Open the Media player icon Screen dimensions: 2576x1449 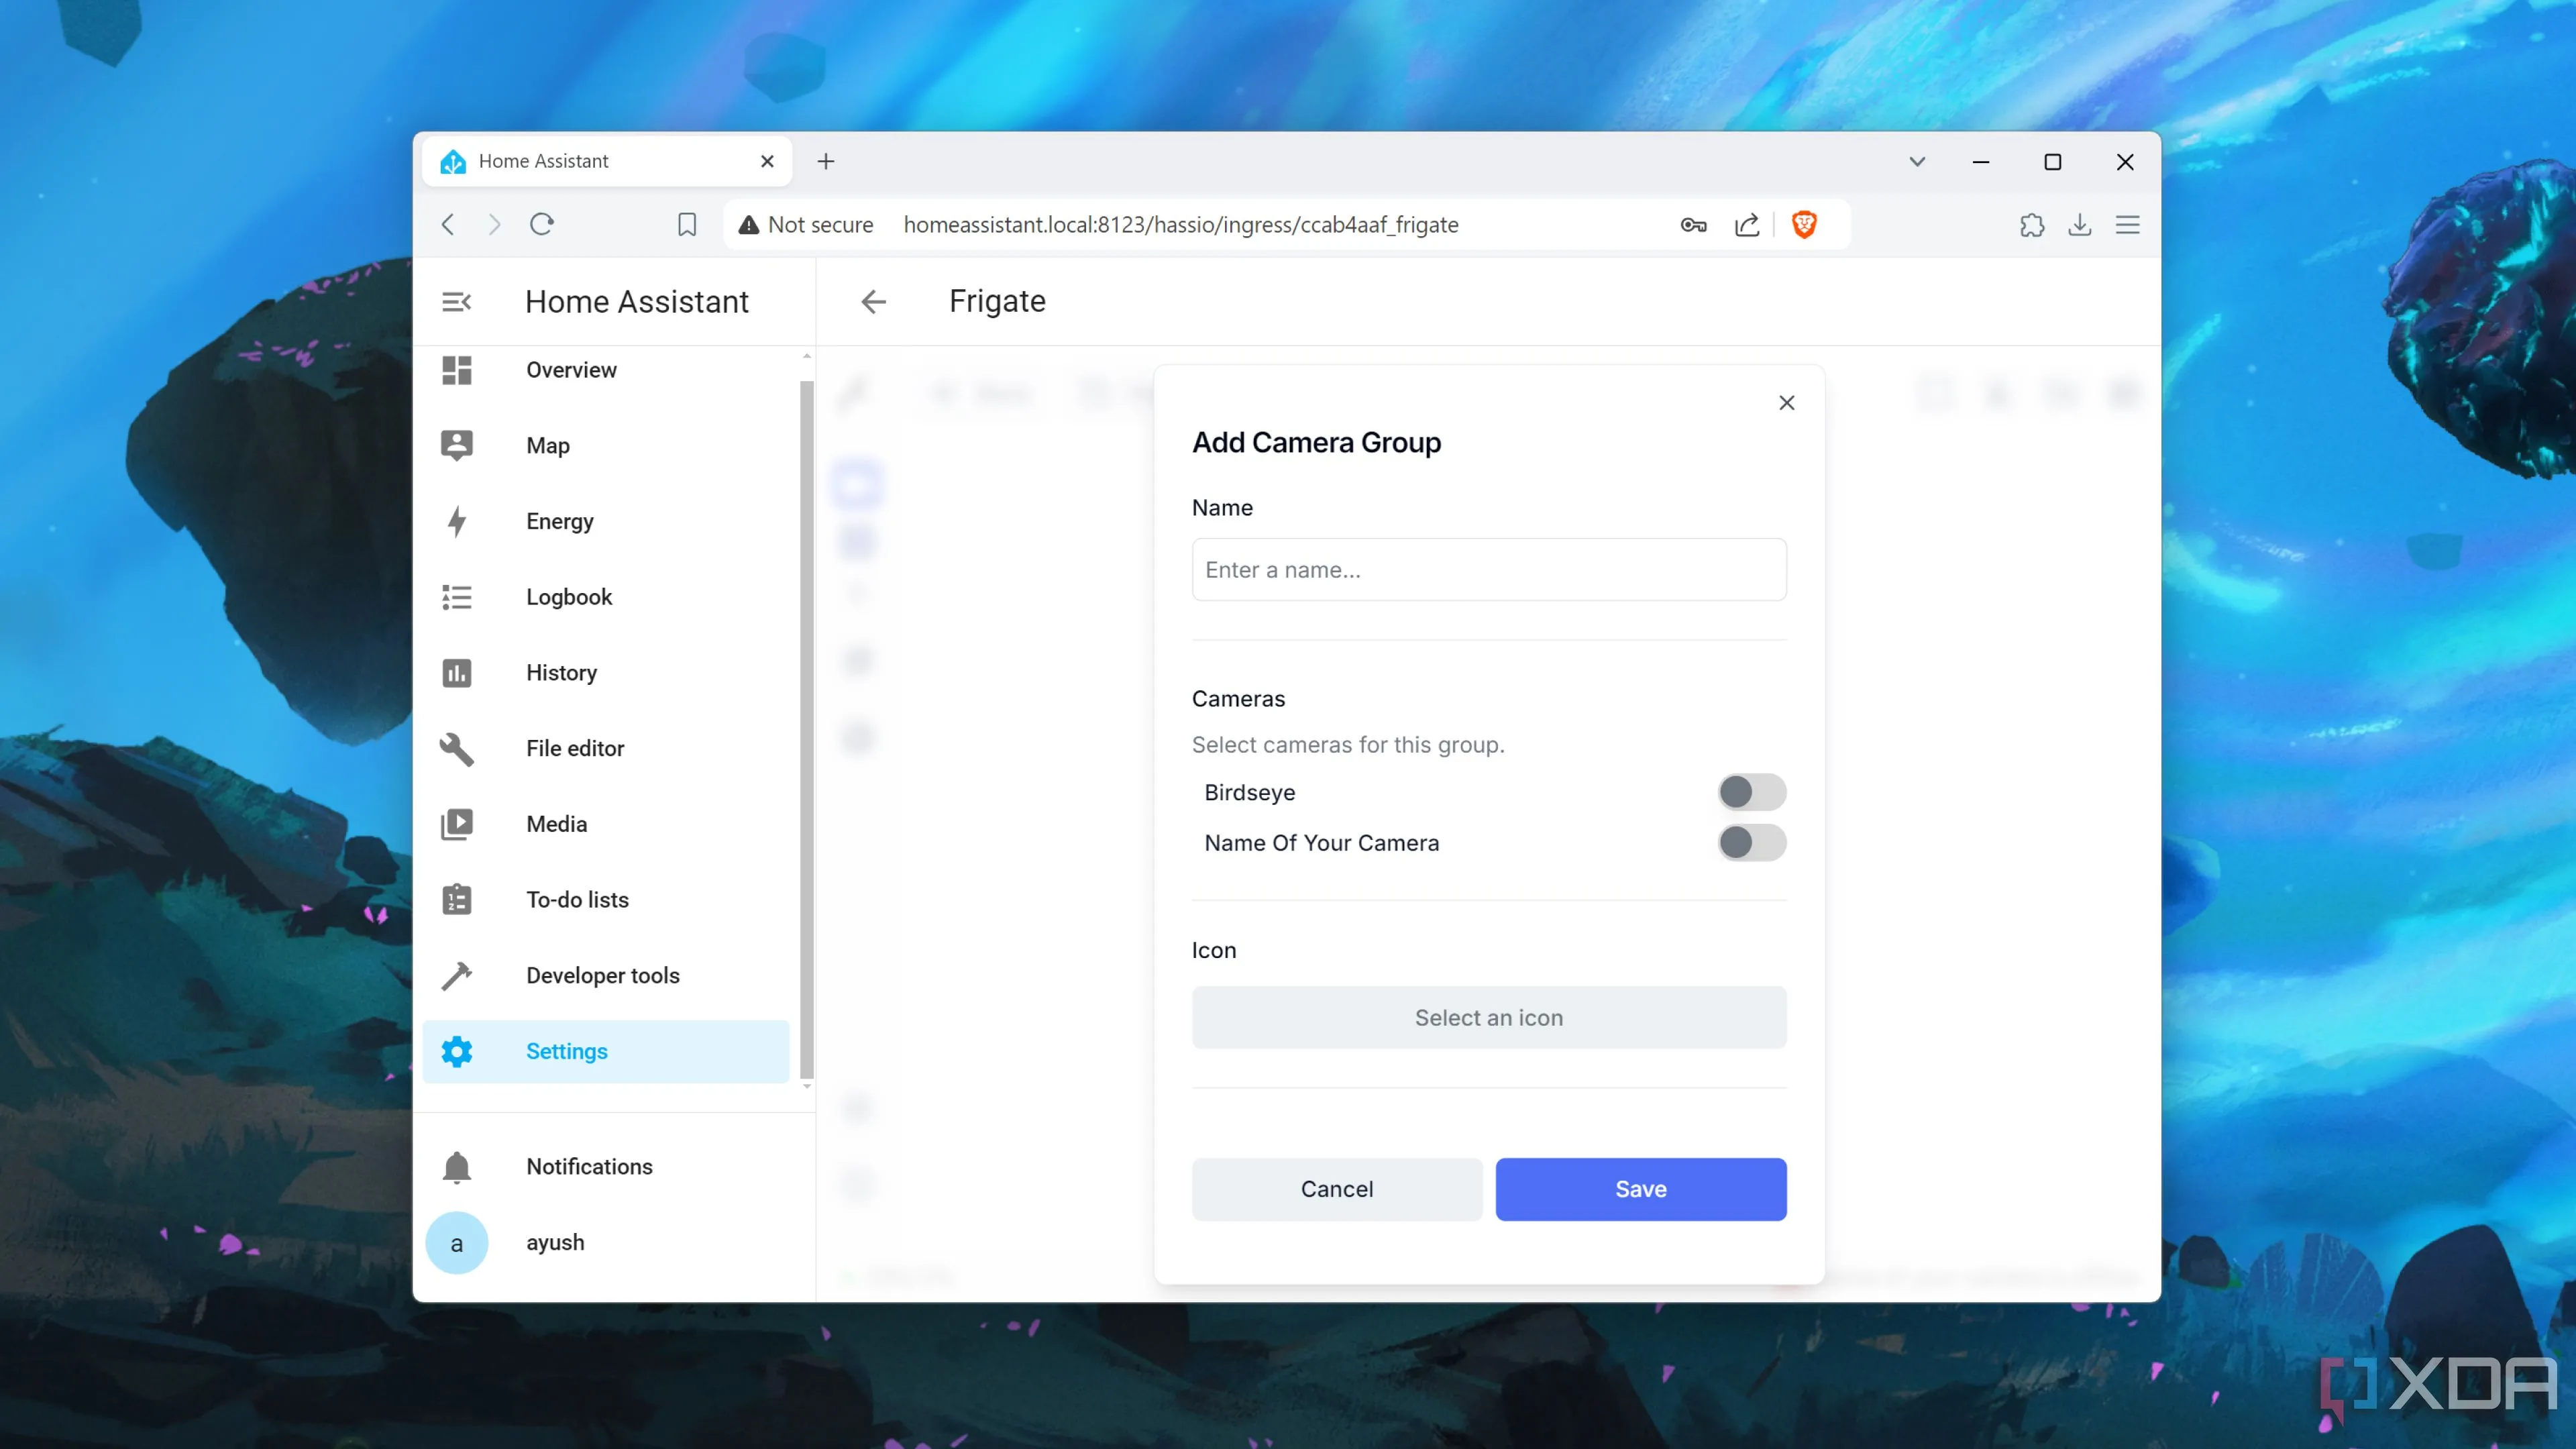(457, 823)
